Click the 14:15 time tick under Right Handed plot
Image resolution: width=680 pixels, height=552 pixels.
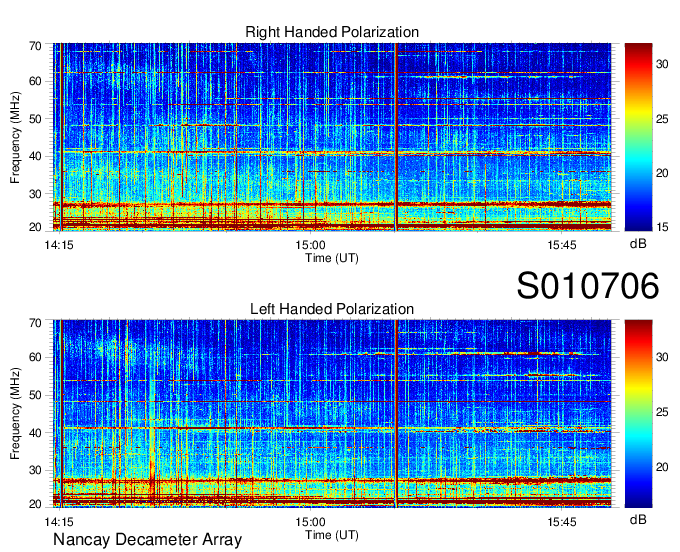click(59, 245)
